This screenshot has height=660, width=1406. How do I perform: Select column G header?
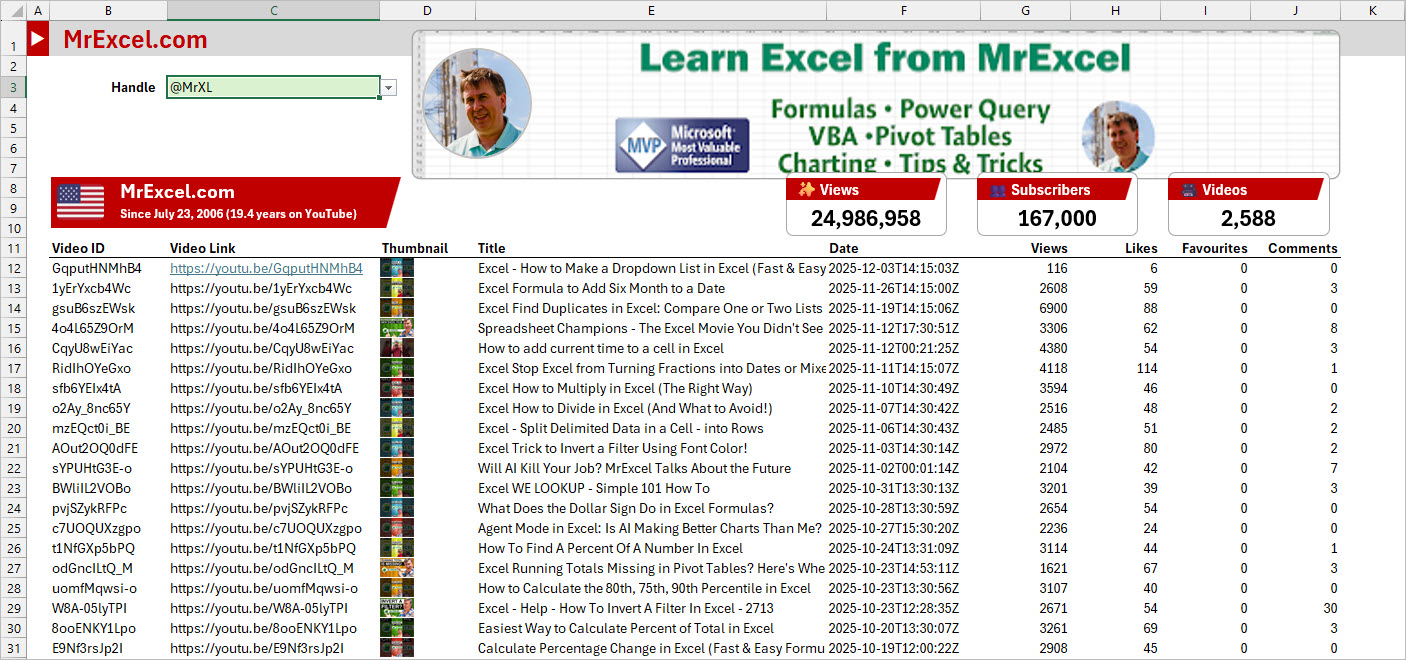(1025, 10)
